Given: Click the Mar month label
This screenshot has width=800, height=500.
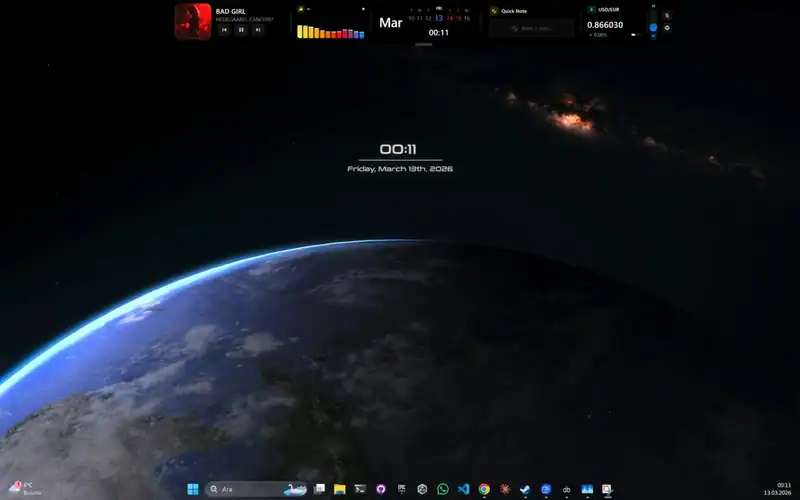Looking at the screenshot, I should pos(391,23).
